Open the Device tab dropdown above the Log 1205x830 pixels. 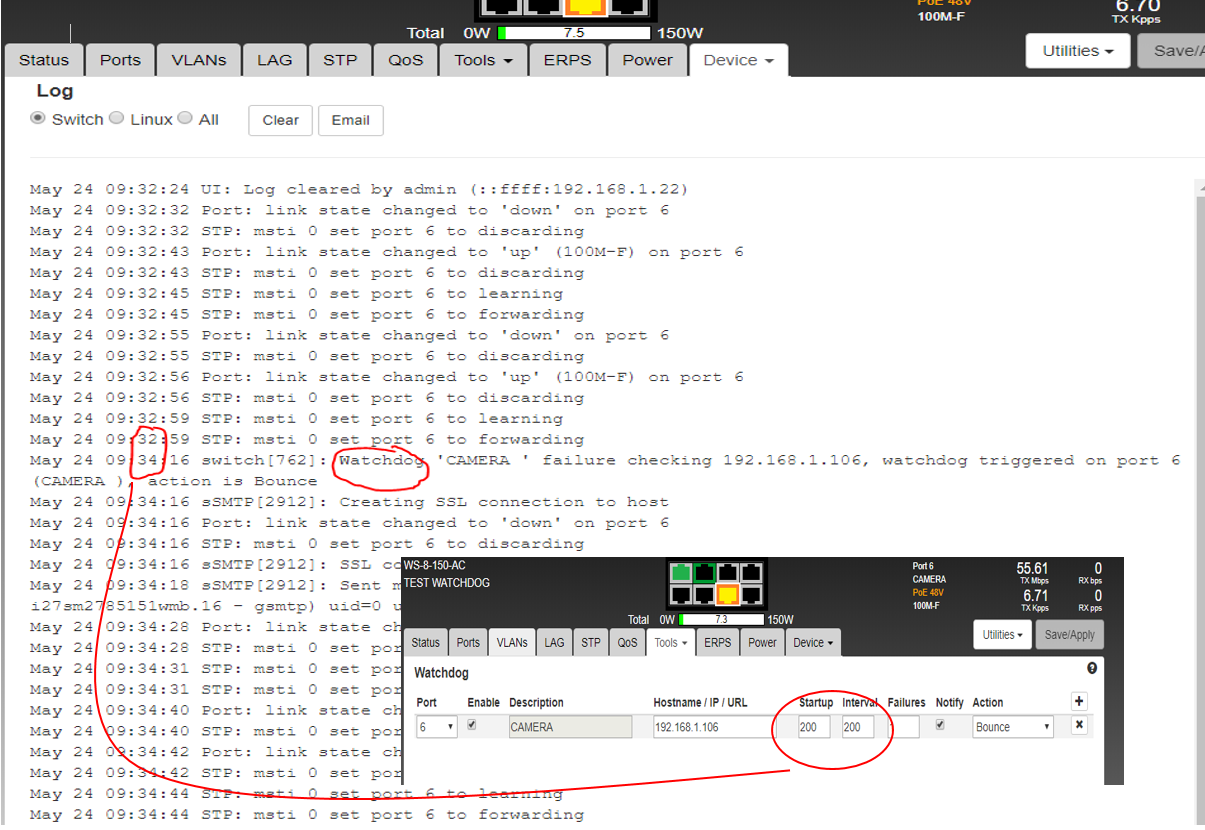pyautogui.click(x=738, y=60)
